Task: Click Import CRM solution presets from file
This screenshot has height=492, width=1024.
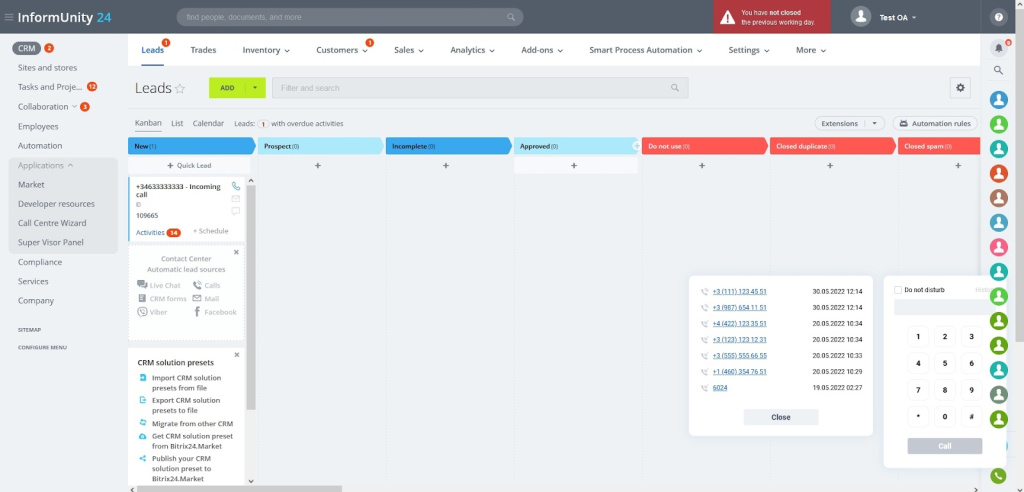Action: tap(186, 383)
